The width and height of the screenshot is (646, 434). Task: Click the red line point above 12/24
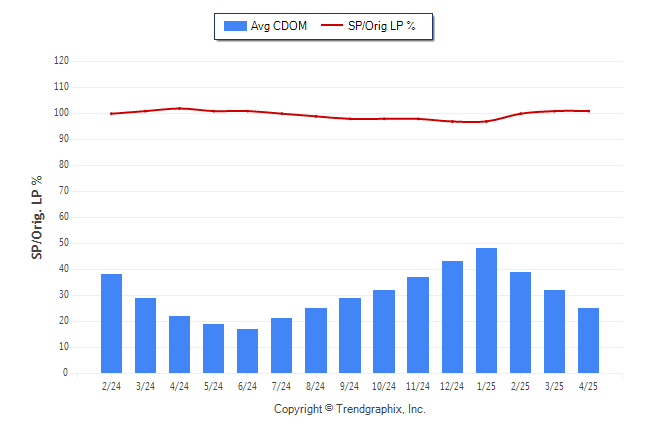(x=452, y=122)
